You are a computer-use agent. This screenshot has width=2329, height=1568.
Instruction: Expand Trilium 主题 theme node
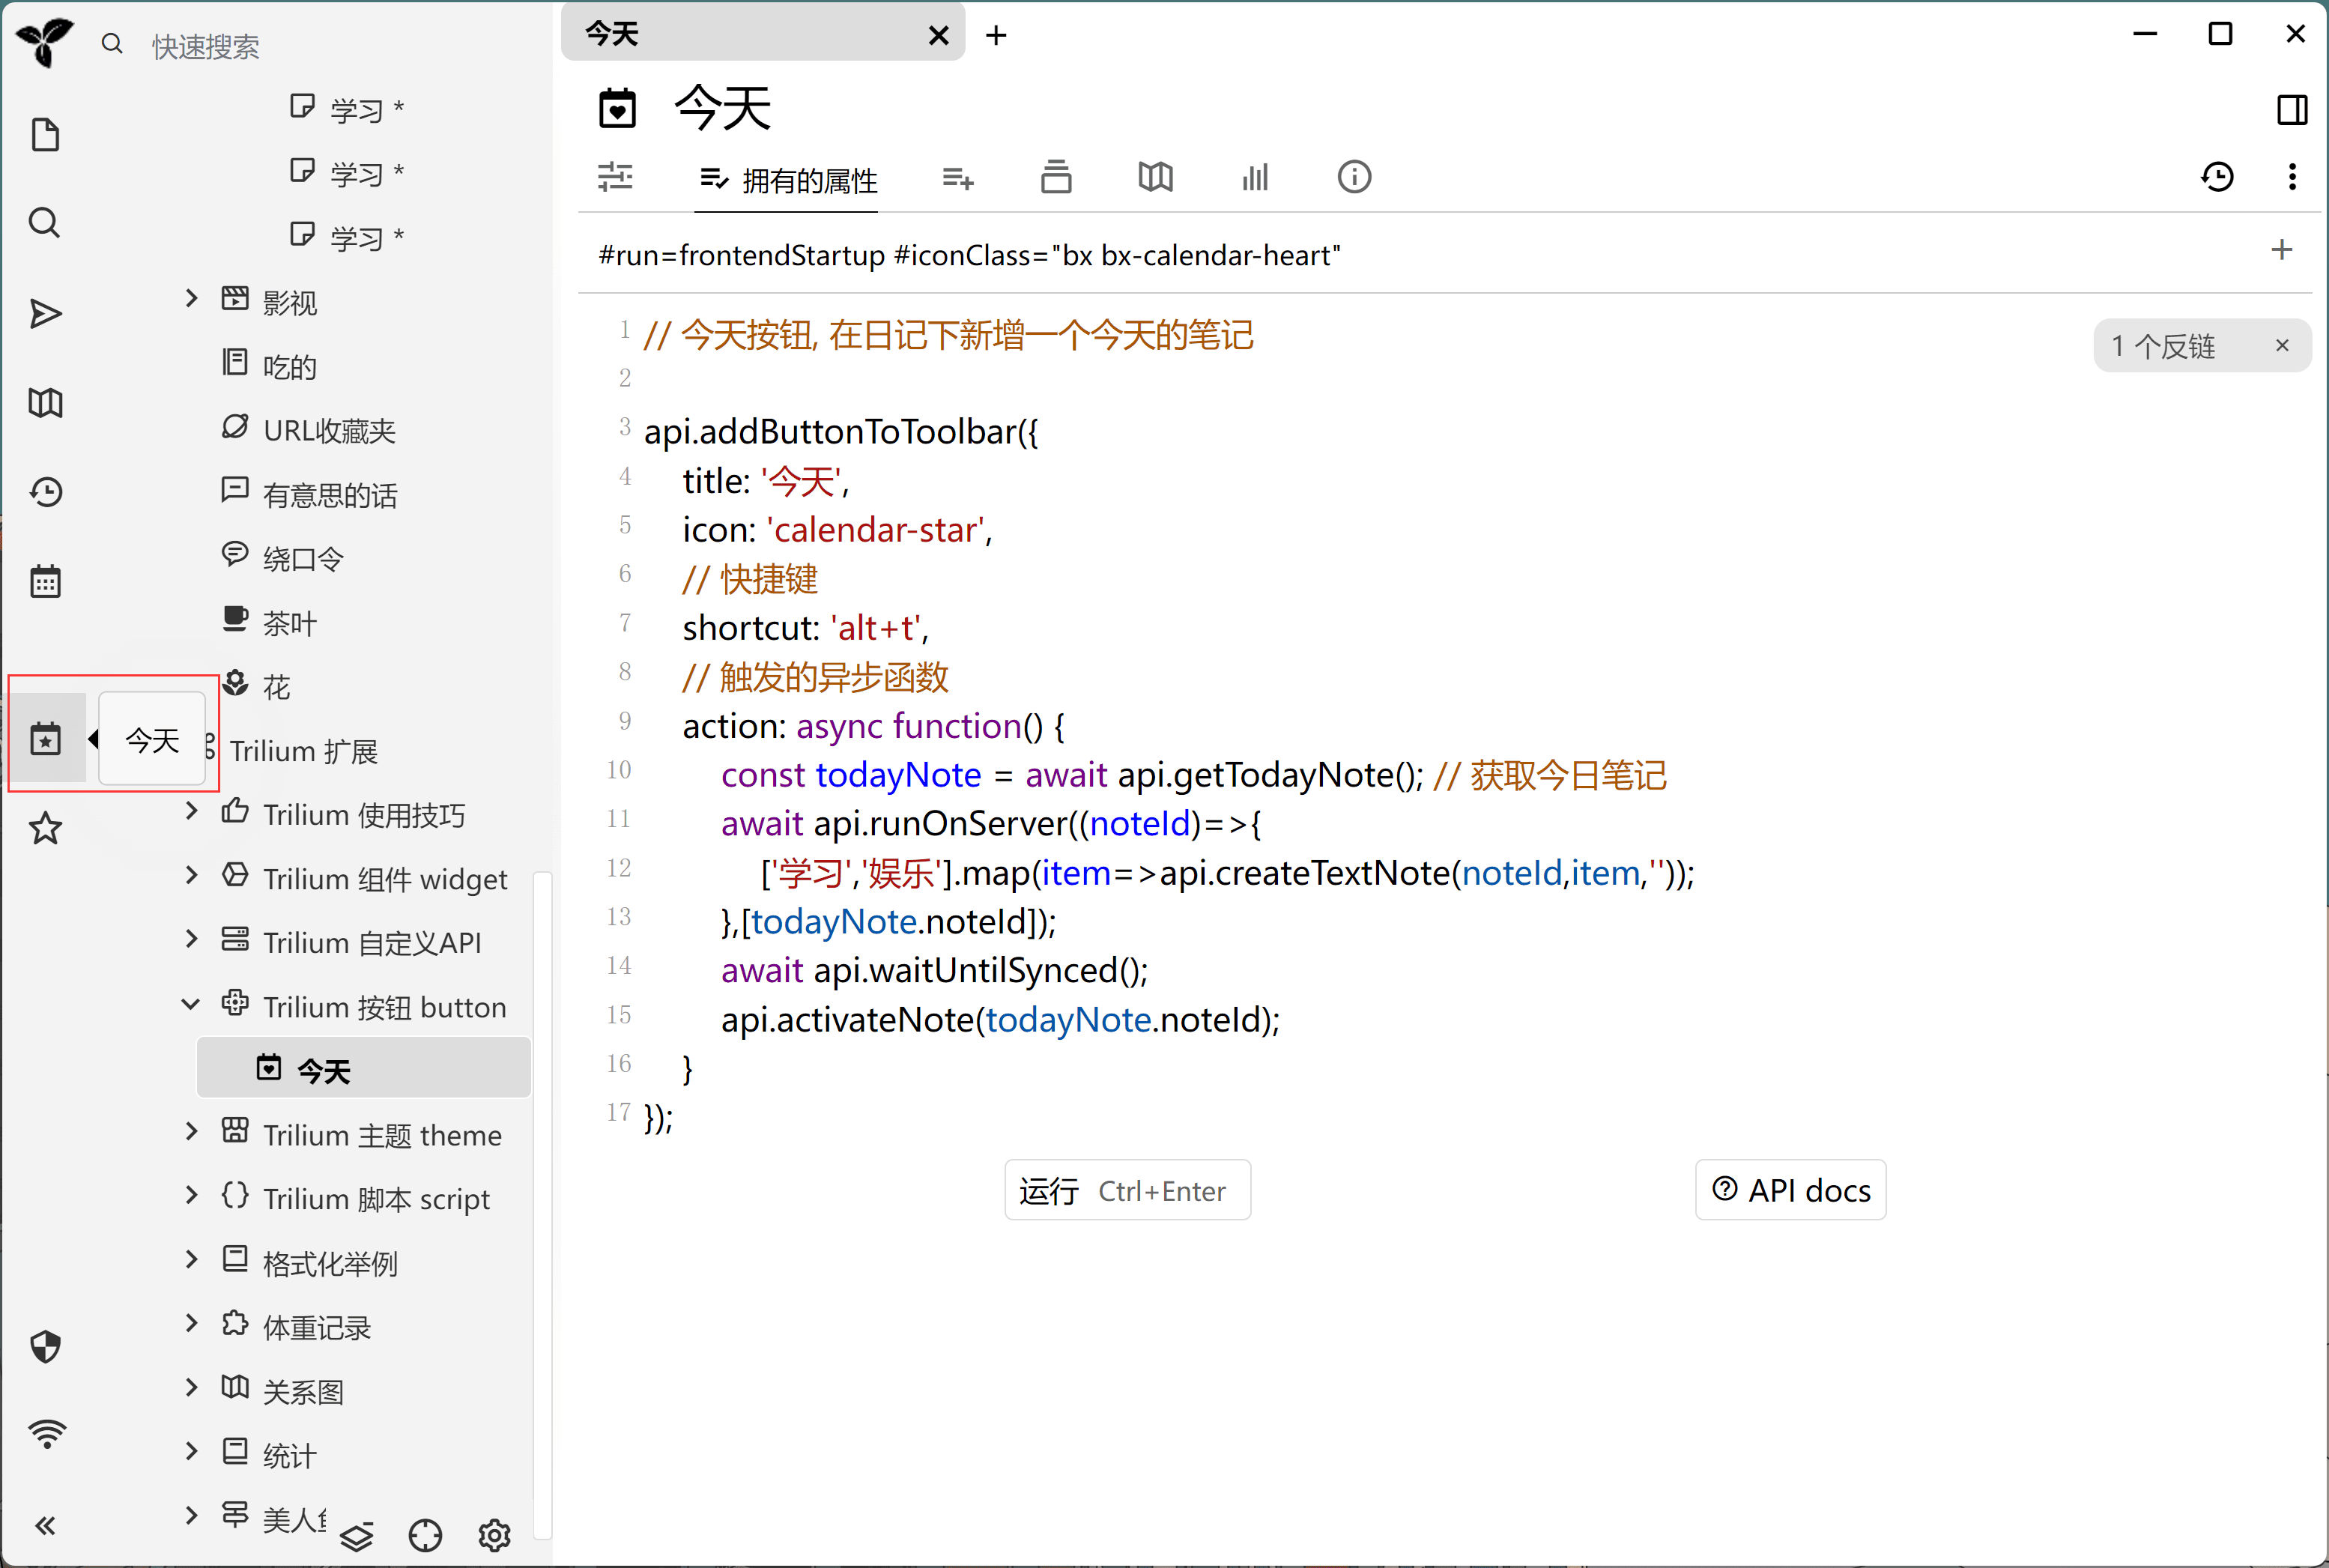pyautogui.click(x=191, y=1131)
